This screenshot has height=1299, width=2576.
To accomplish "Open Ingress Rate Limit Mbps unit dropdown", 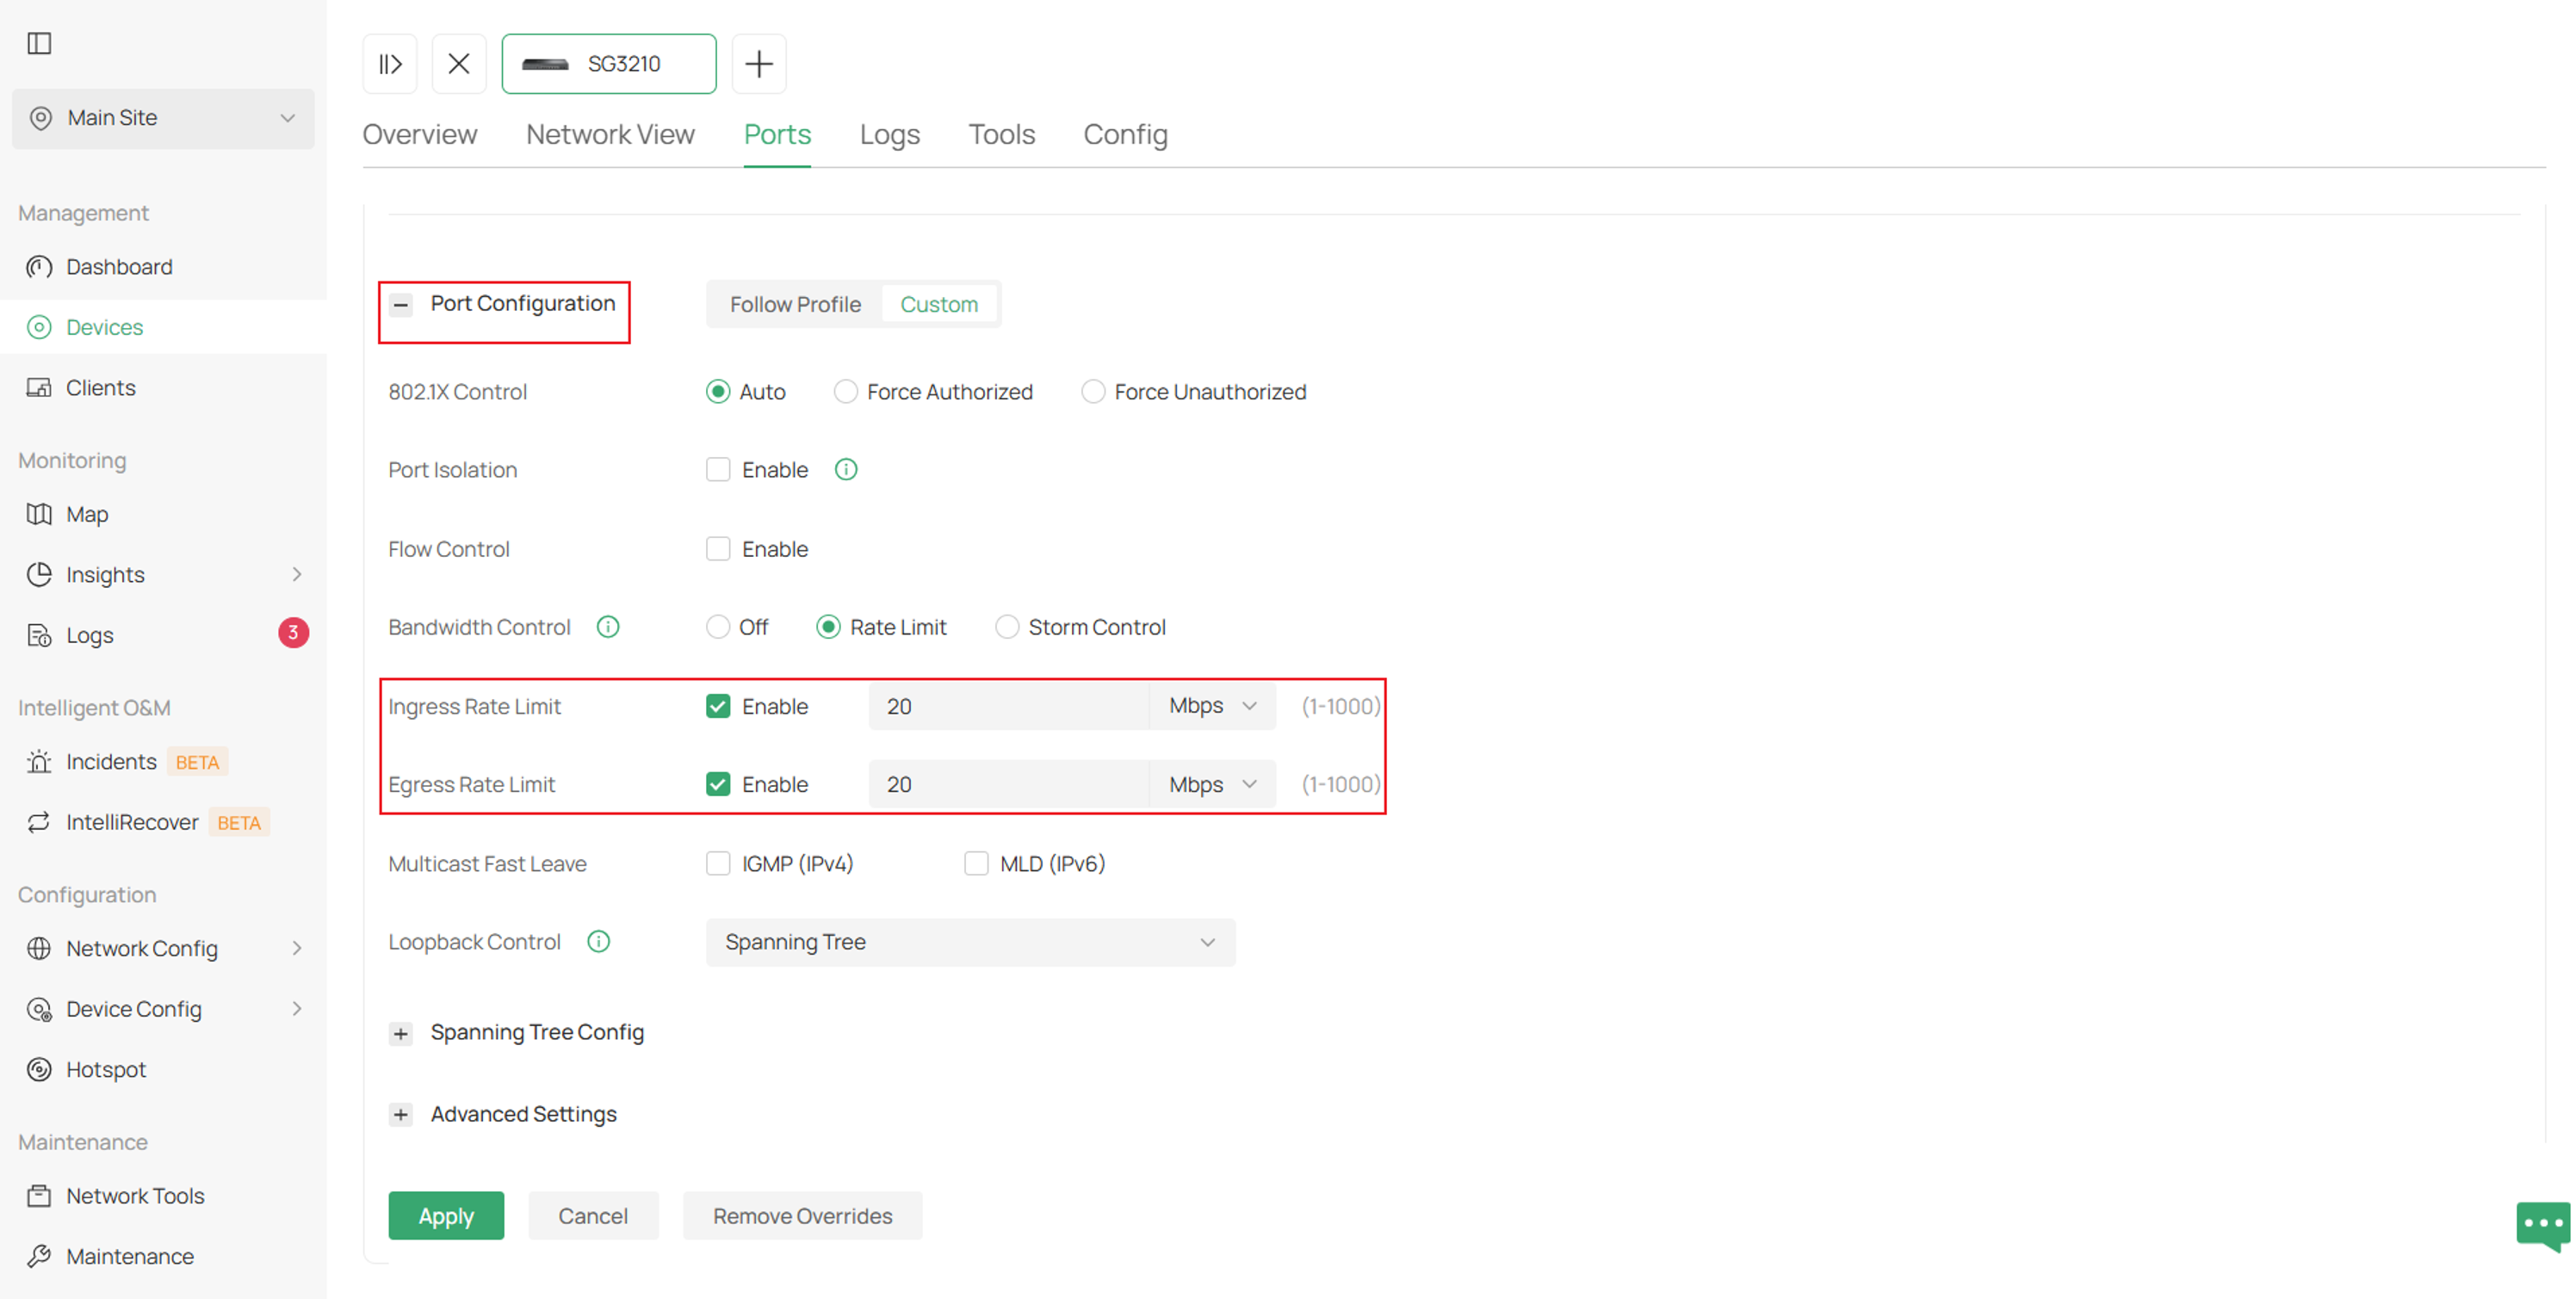I will pos(1213,706).
